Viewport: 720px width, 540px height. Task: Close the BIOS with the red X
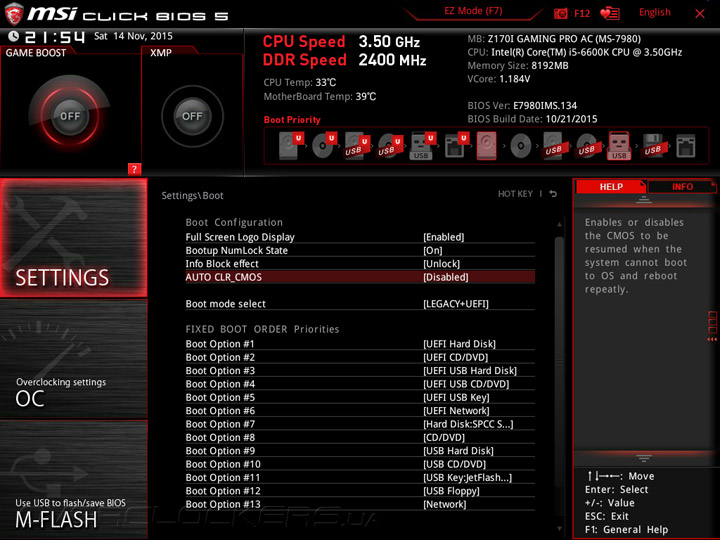pyautogui.click(x=699, y=14)
